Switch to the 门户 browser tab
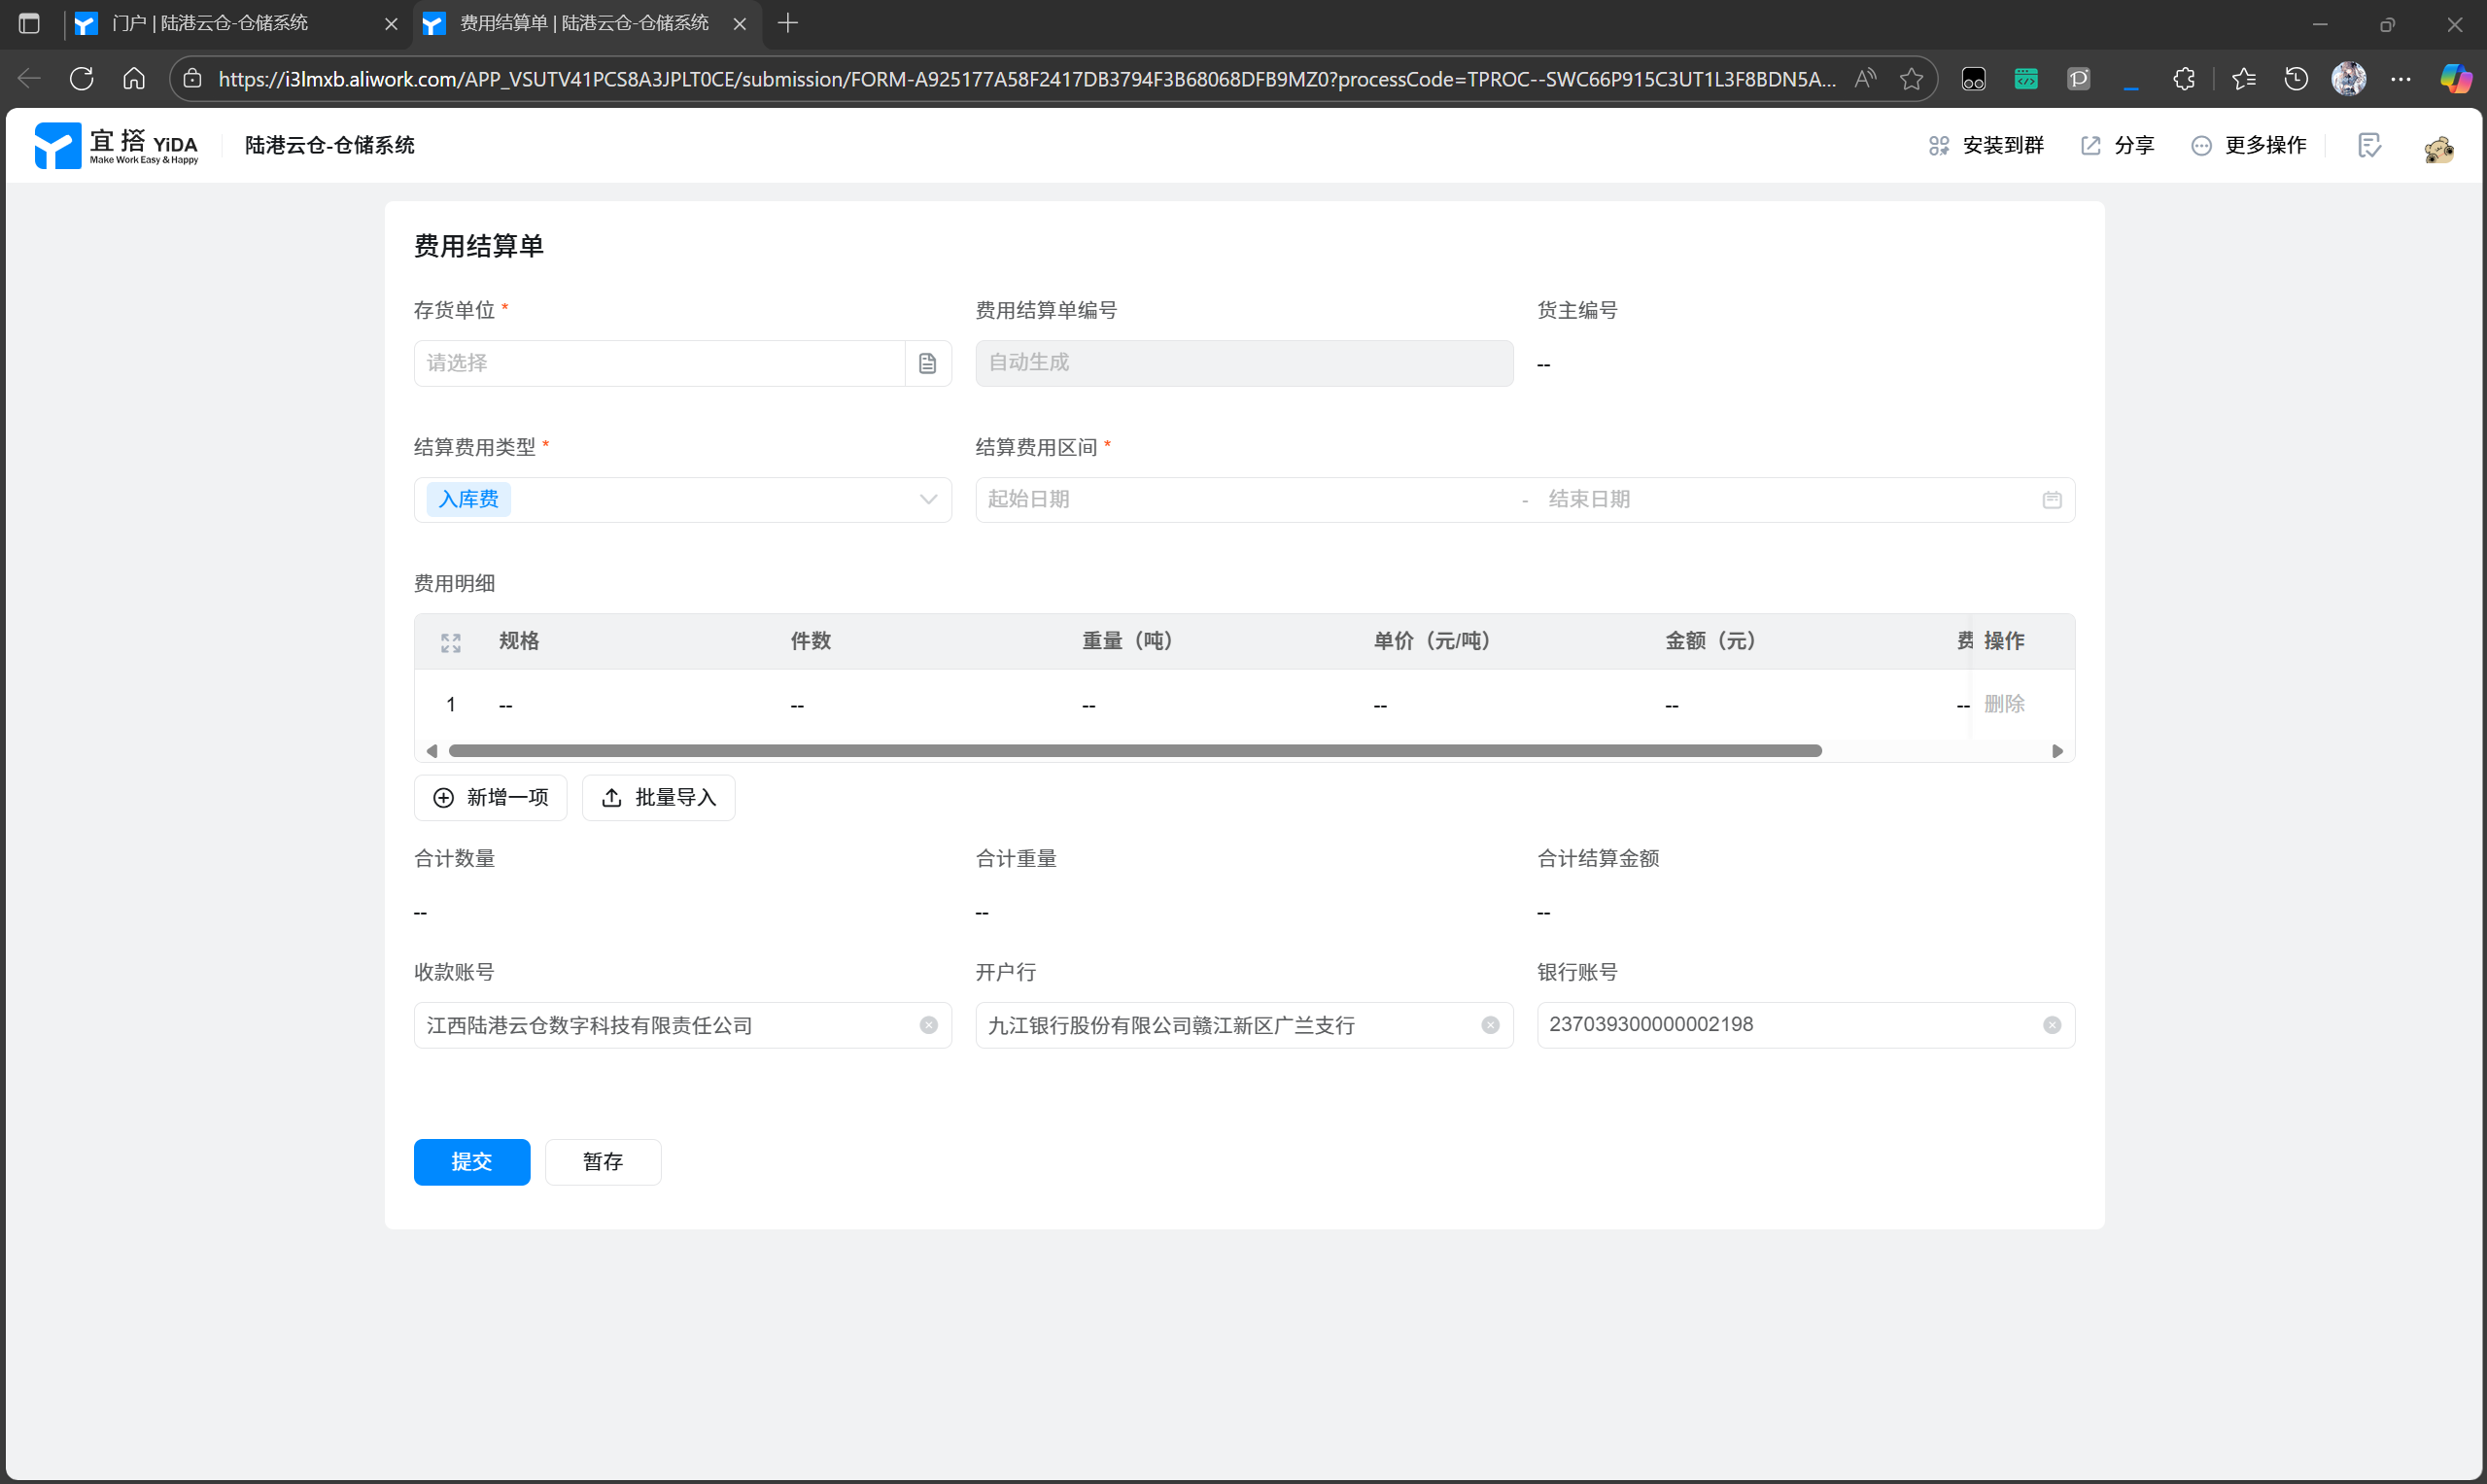Screen dimensions: 2487x1484 coord(210,23)
